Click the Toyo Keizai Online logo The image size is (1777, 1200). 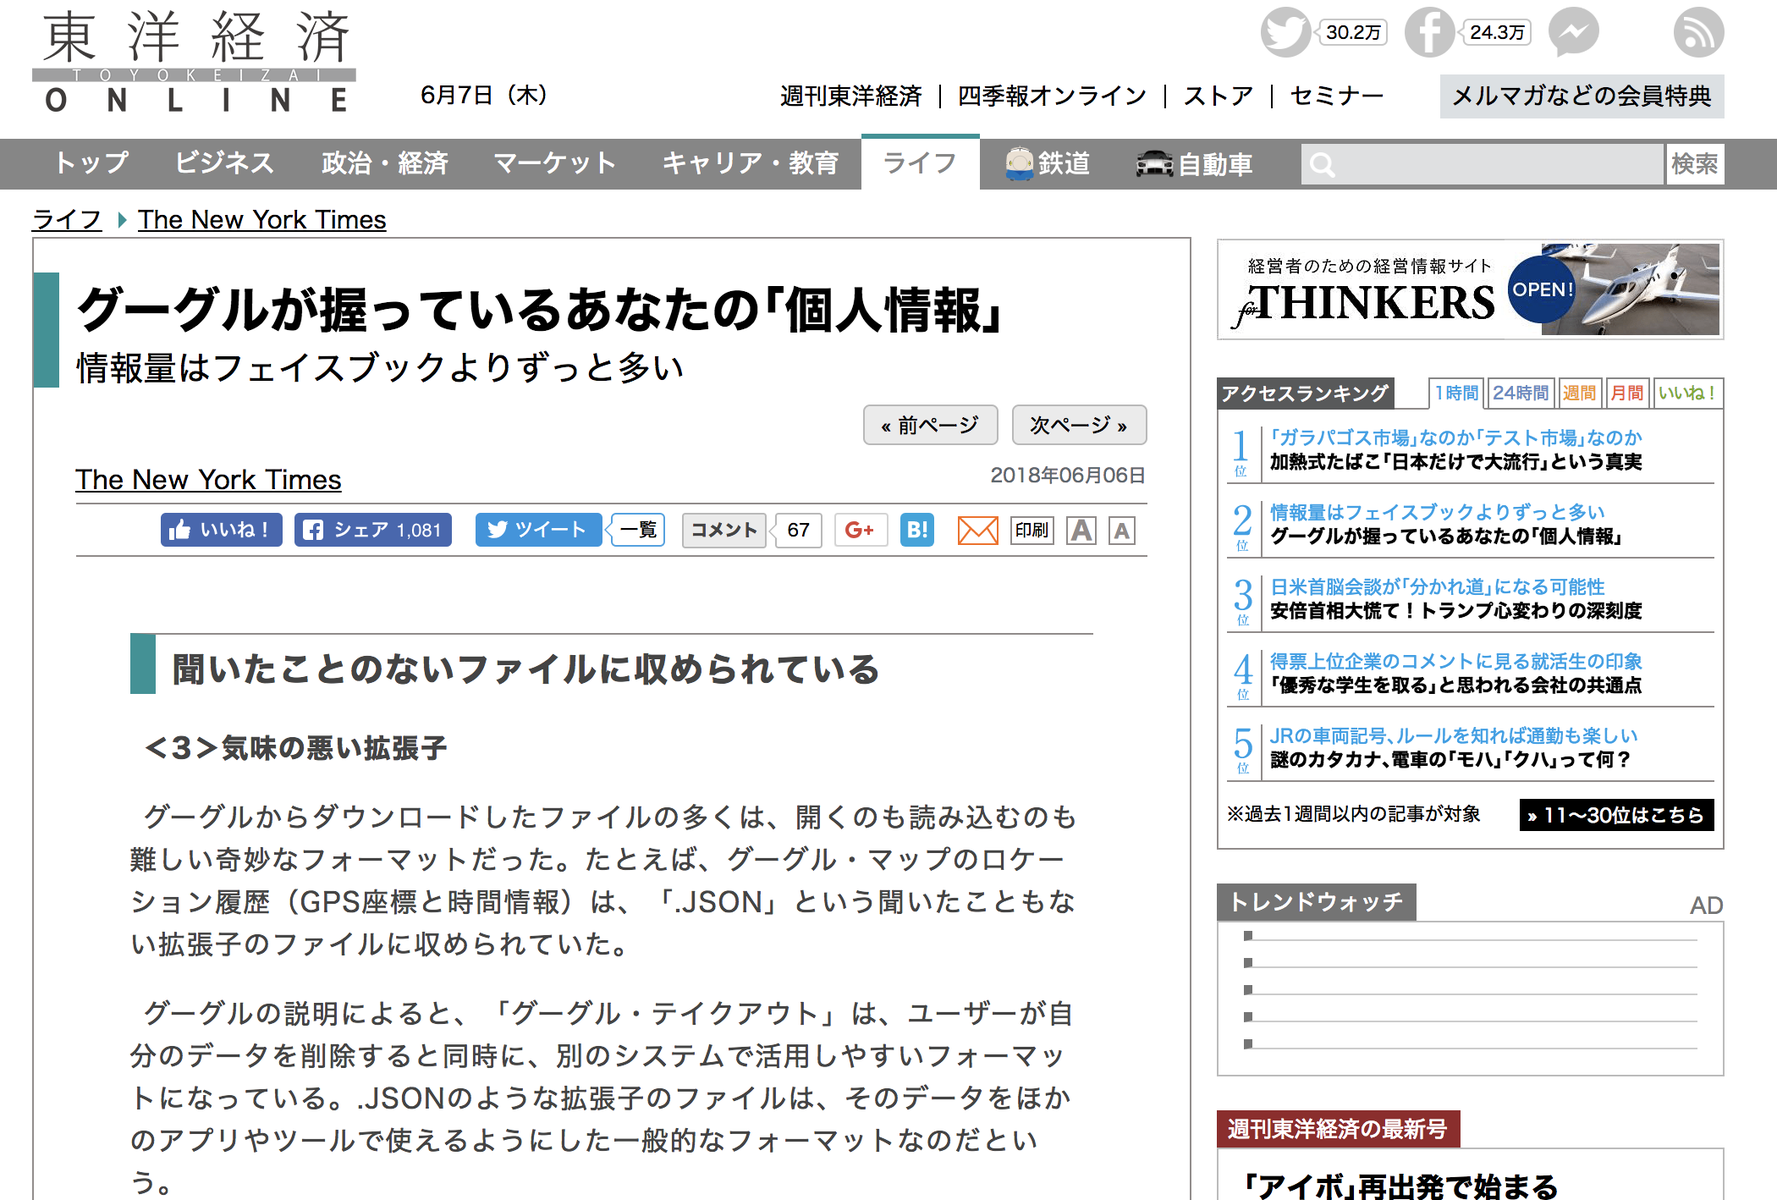195,62
